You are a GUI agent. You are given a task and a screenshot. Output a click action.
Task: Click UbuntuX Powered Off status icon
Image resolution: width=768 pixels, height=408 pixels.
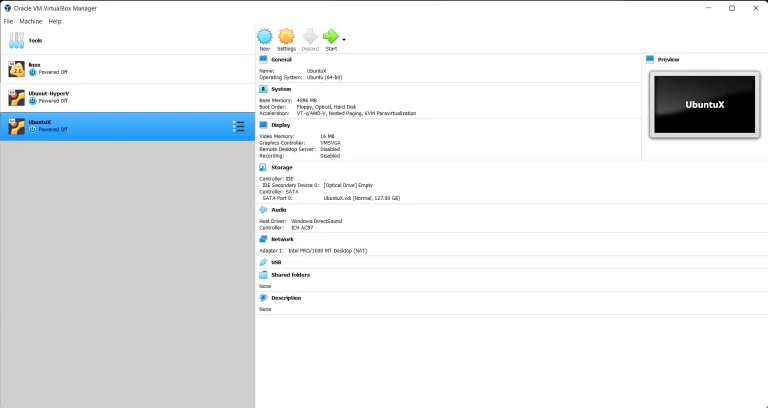coord(32,129)
